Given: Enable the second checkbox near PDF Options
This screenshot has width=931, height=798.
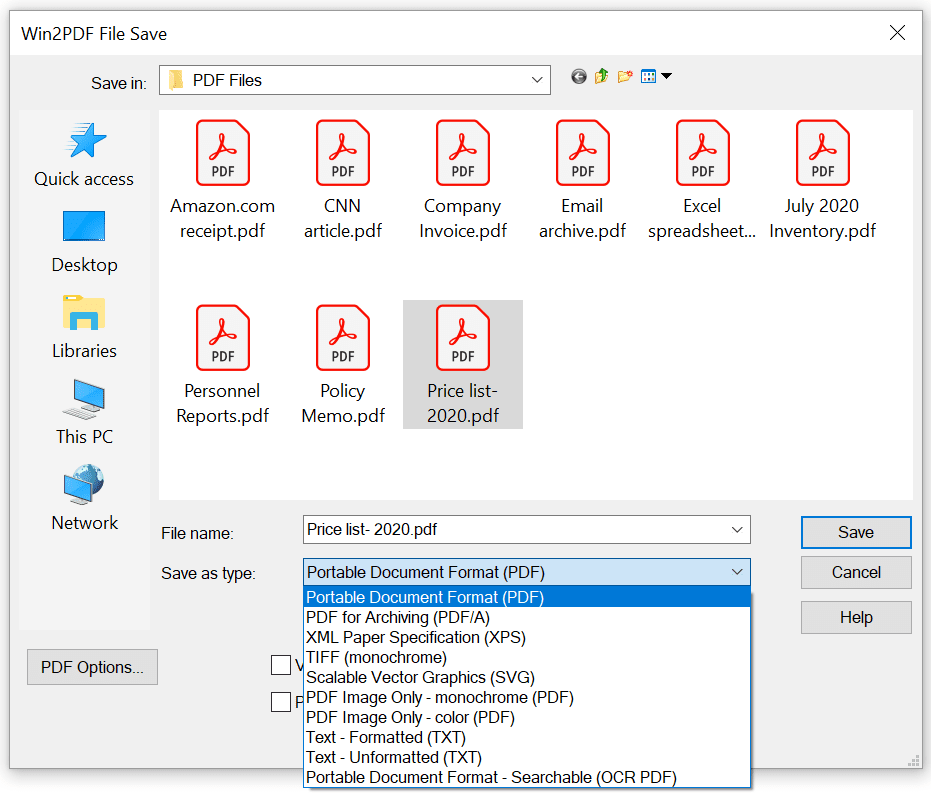Looking at the screenshot, I should tap(281, 701).
